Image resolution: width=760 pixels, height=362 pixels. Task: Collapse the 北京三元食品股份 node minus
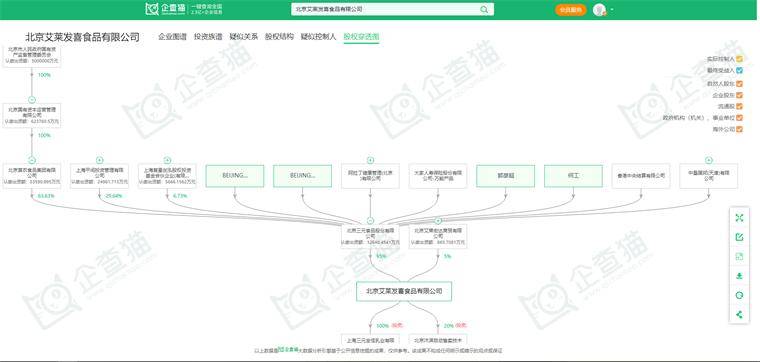pos(370,220)
